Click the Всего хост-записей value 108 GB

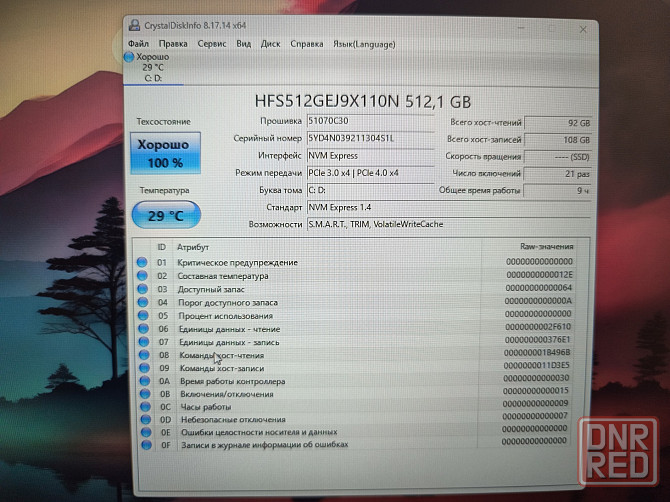click(x=558, y=140)
